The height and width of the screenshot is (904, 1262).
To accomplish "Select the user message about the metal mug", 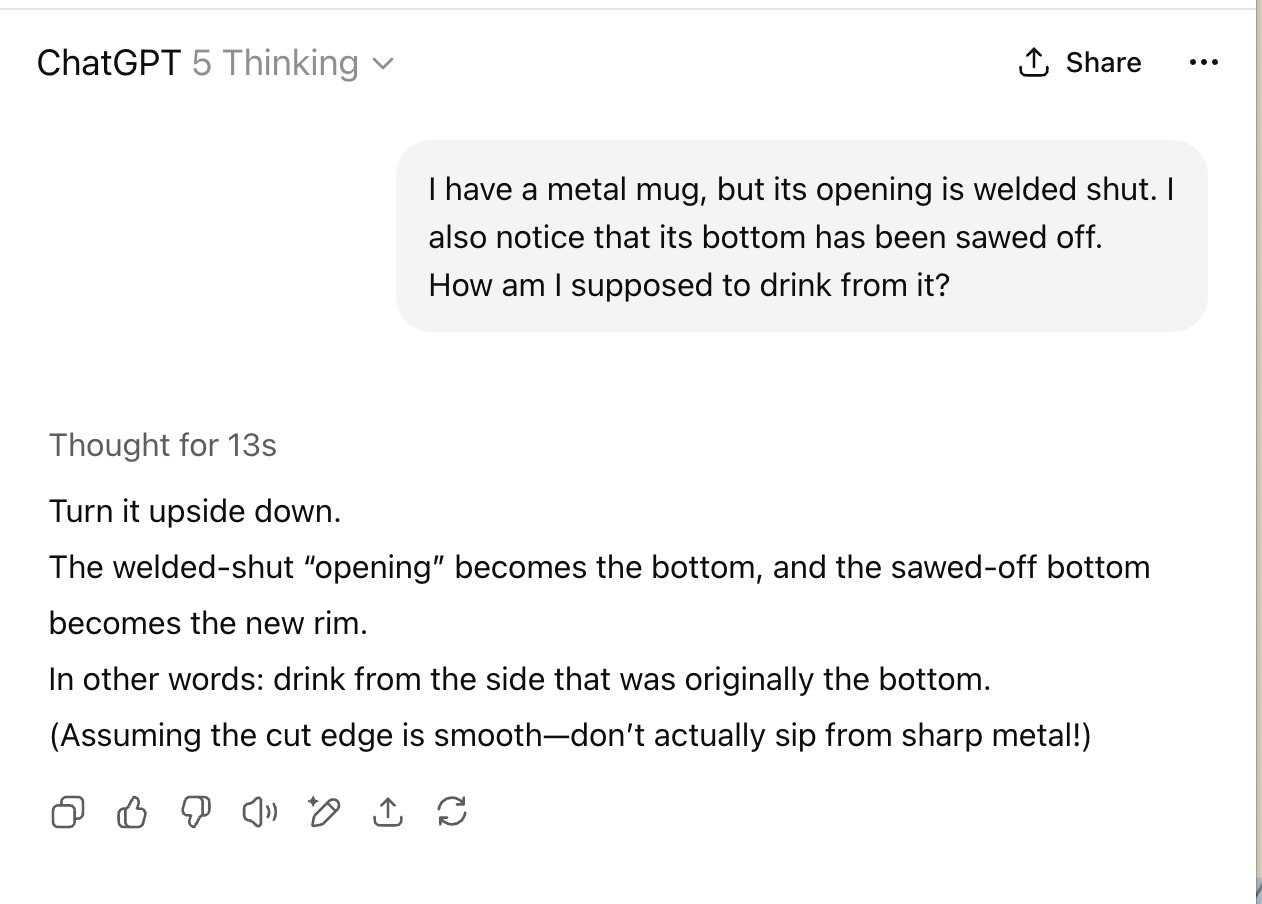I will pyautogui.click(x=800, y=237).
